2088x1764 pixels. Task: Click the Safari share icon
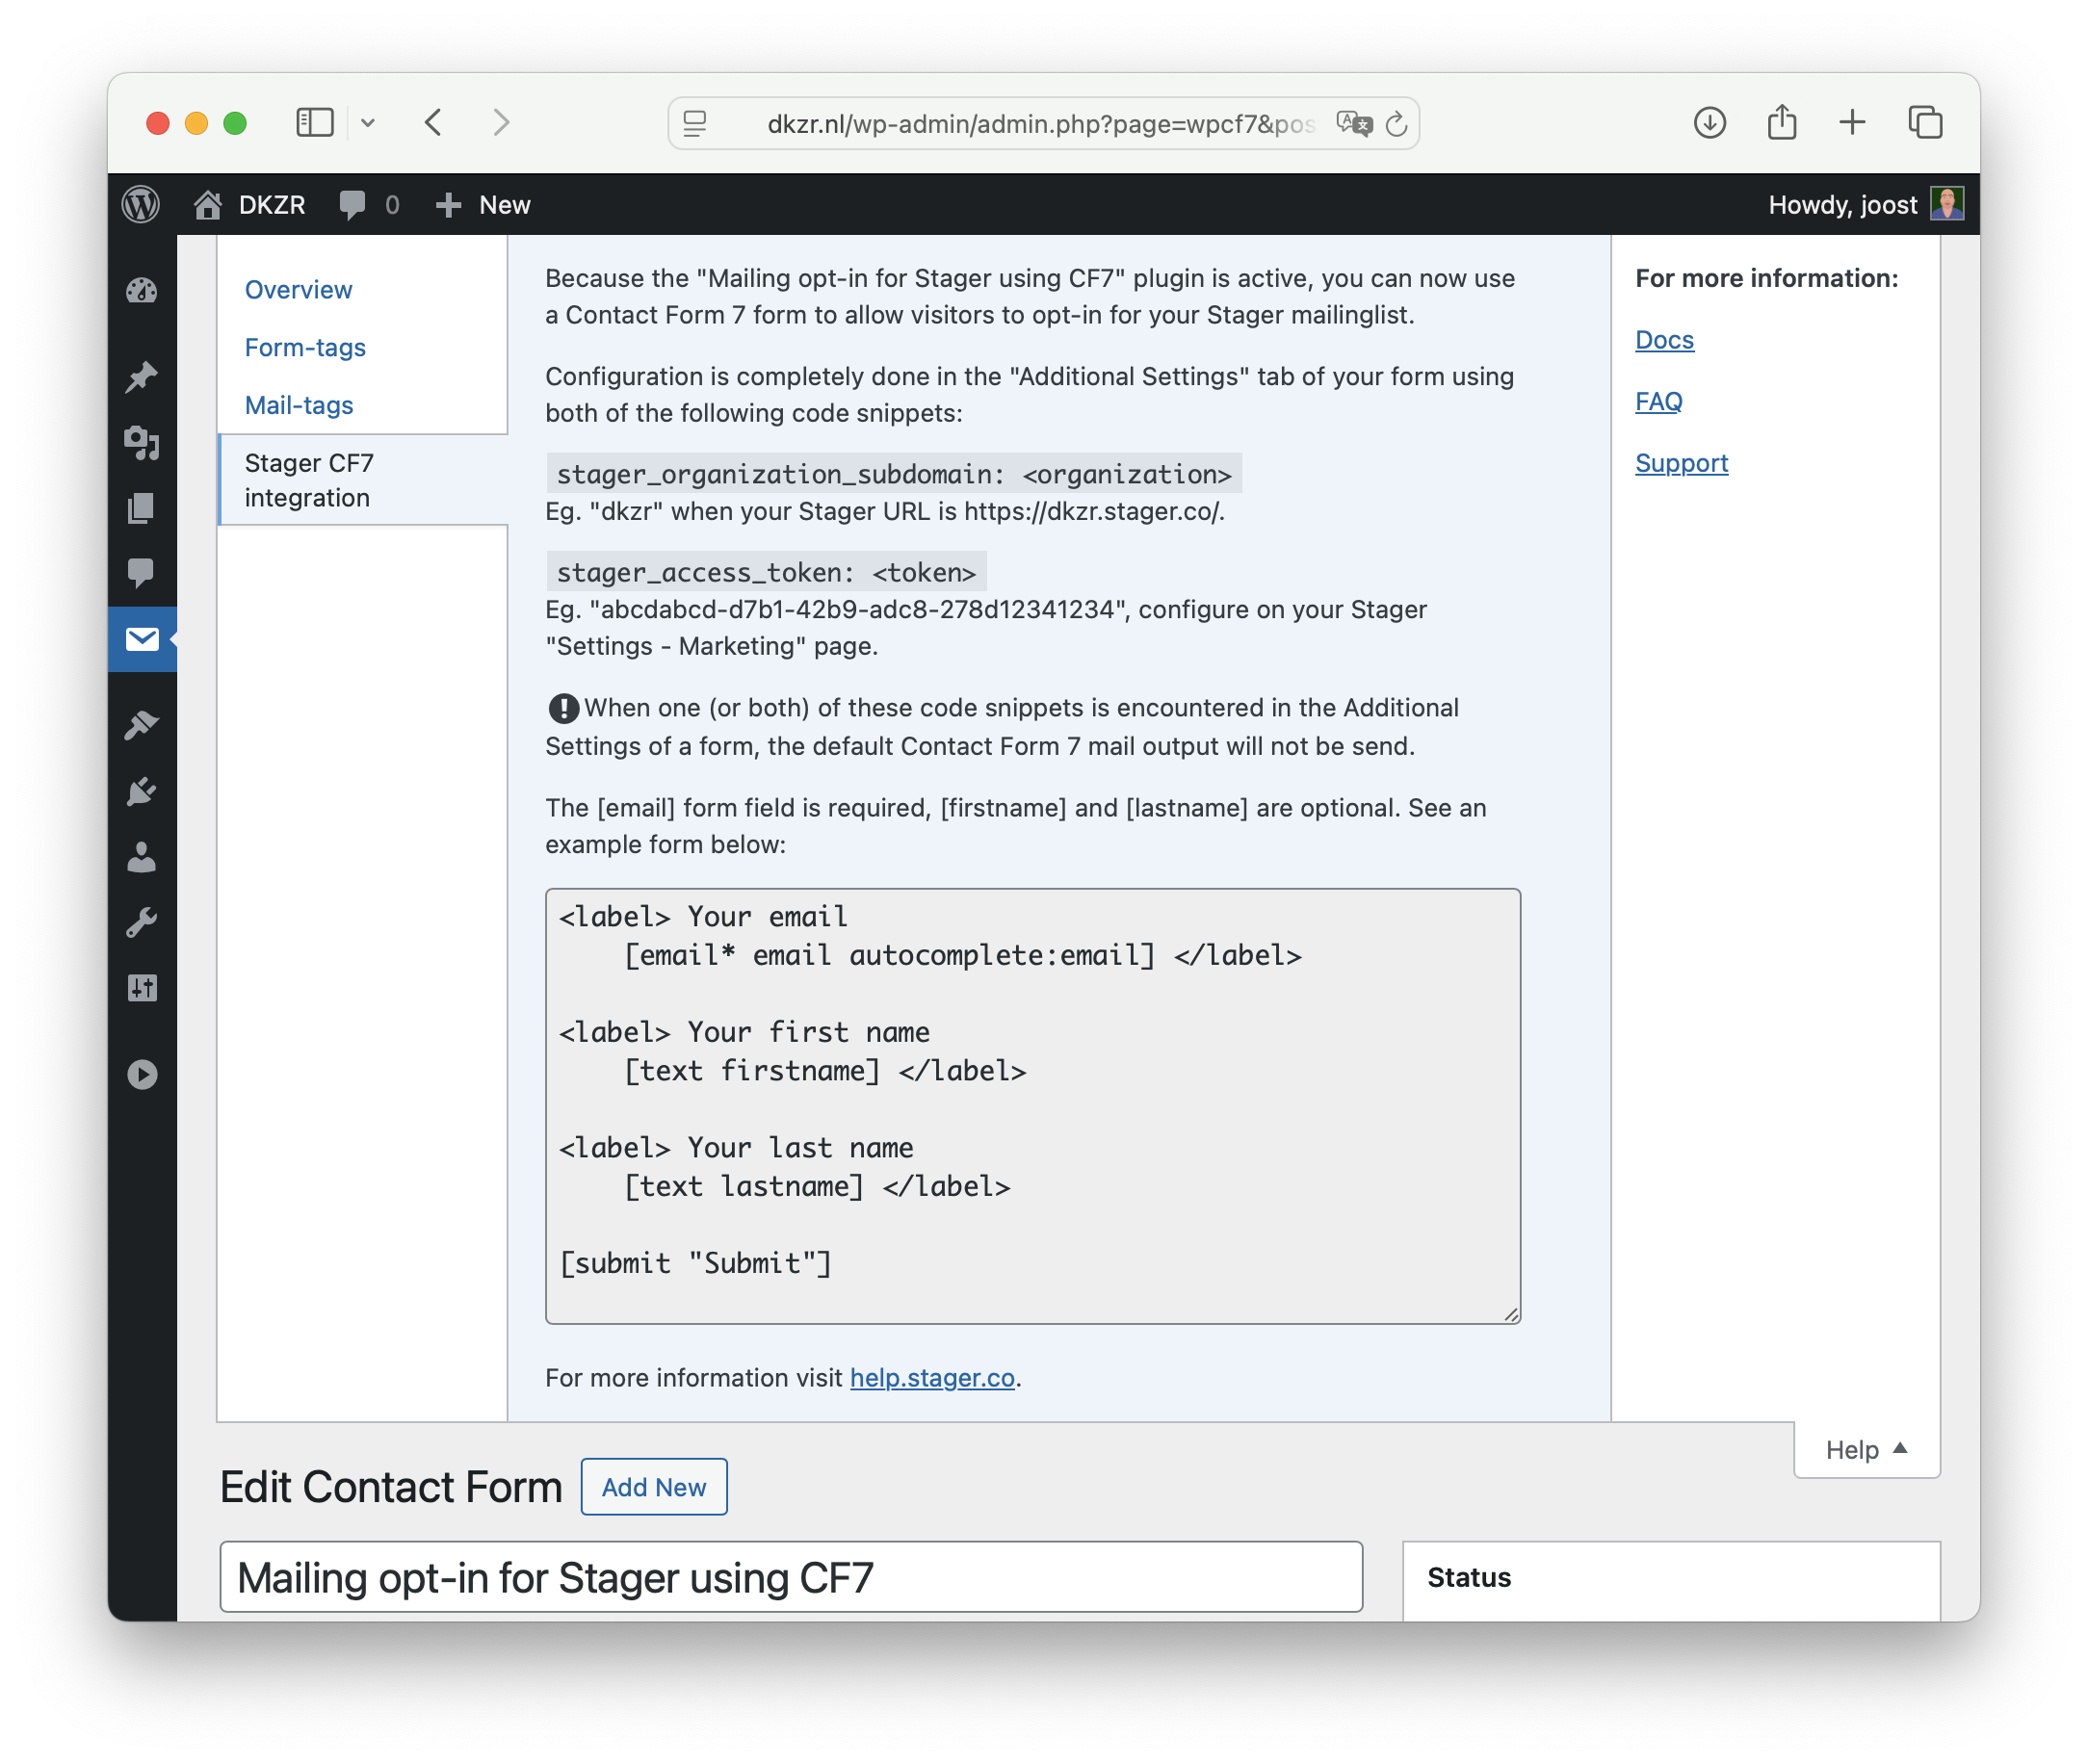pos(1781,122)
